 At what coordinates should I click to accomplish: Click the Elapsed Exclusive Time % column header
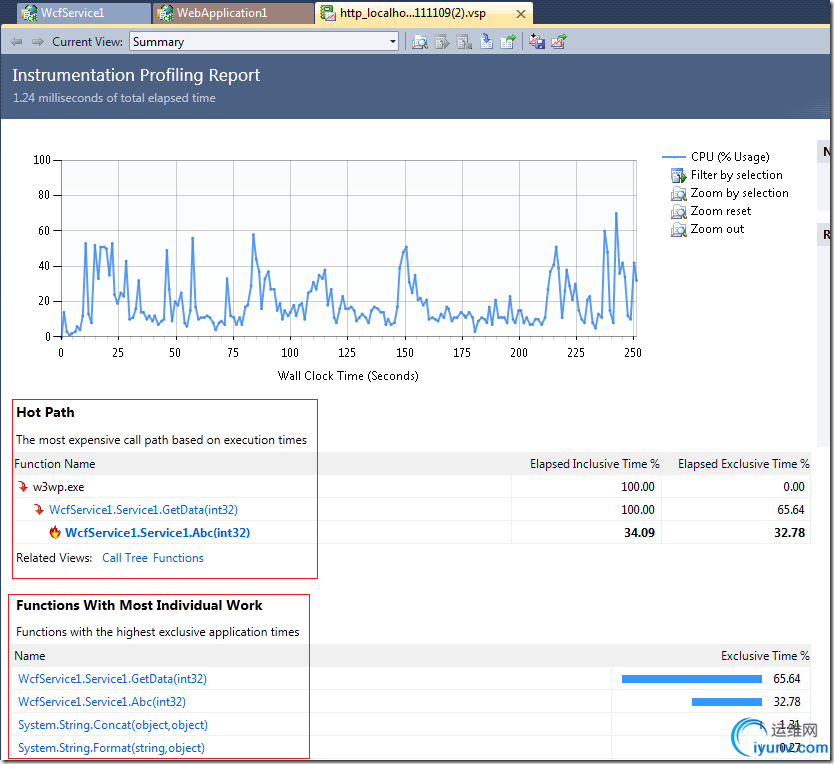coord(744,464)
